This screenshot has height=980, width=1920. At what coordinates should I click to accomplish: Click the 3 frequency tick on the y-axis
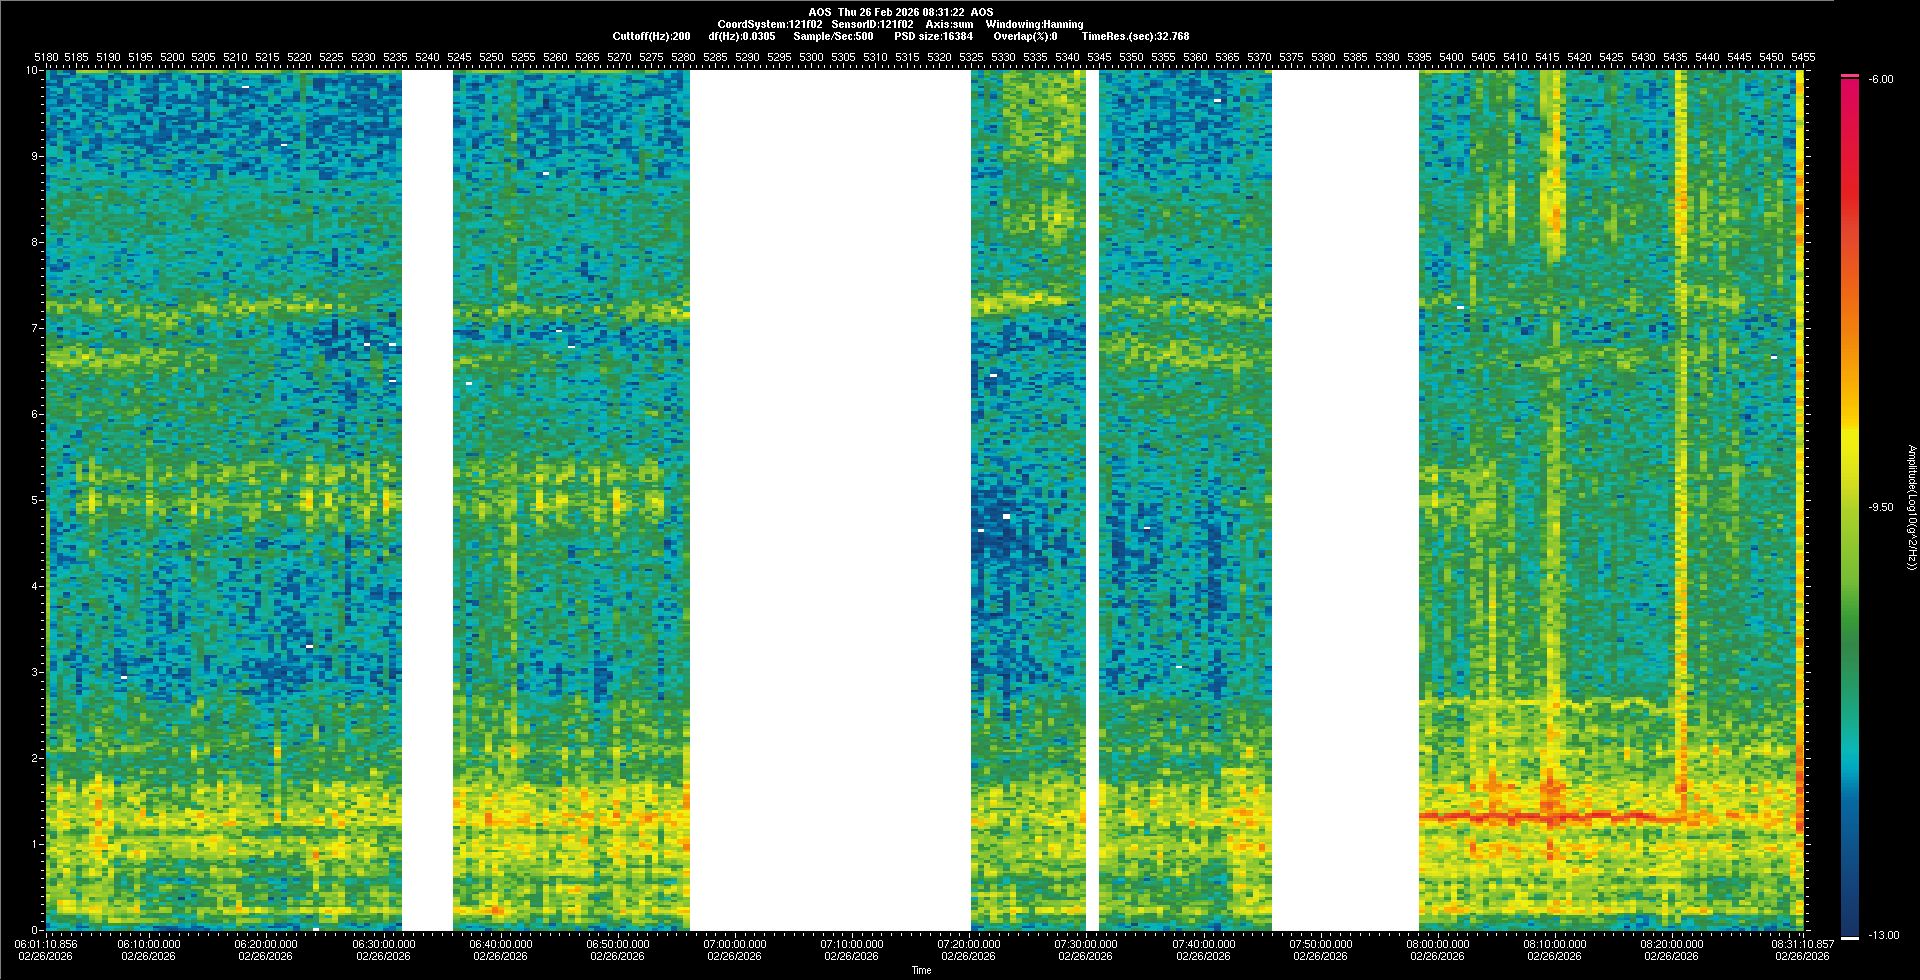coord(36,672)
